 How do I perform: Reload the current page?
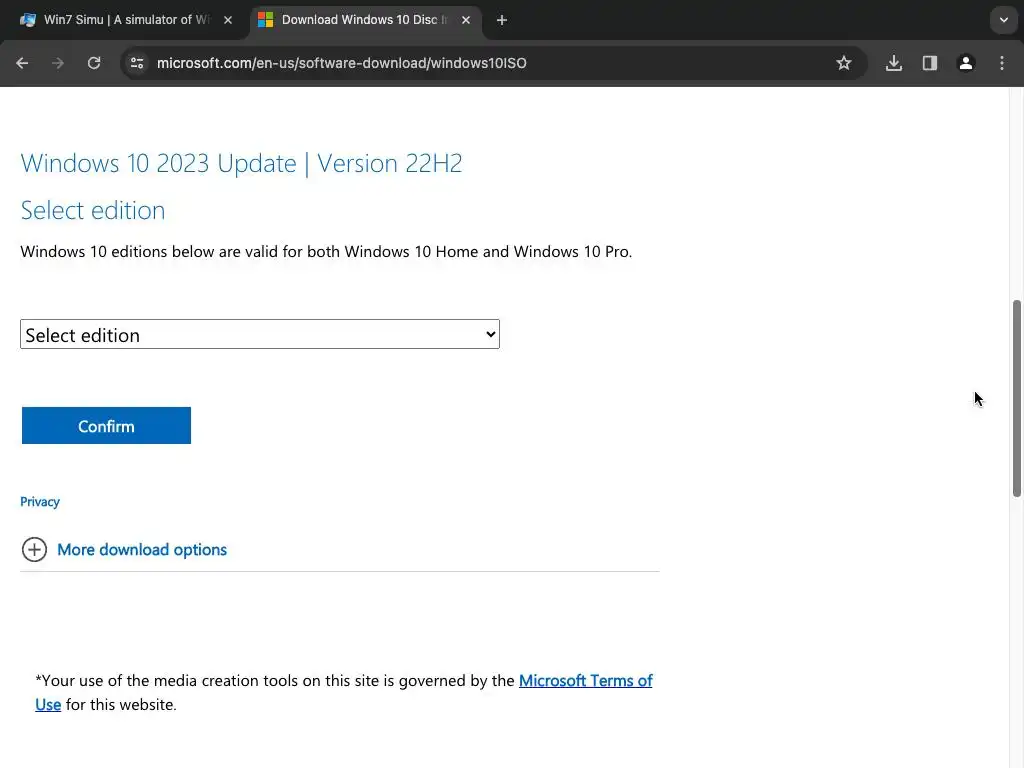[94, 63]
